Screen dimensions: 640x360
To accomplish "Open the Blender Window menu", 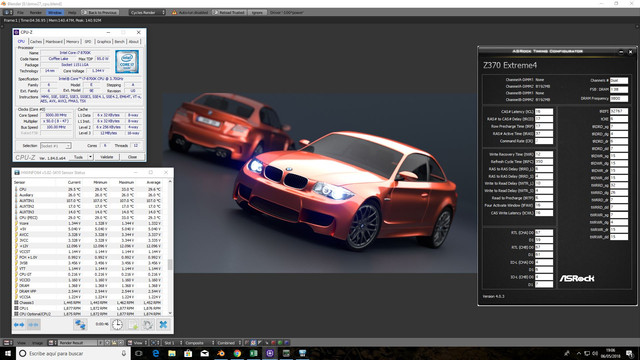I will 54,13.
